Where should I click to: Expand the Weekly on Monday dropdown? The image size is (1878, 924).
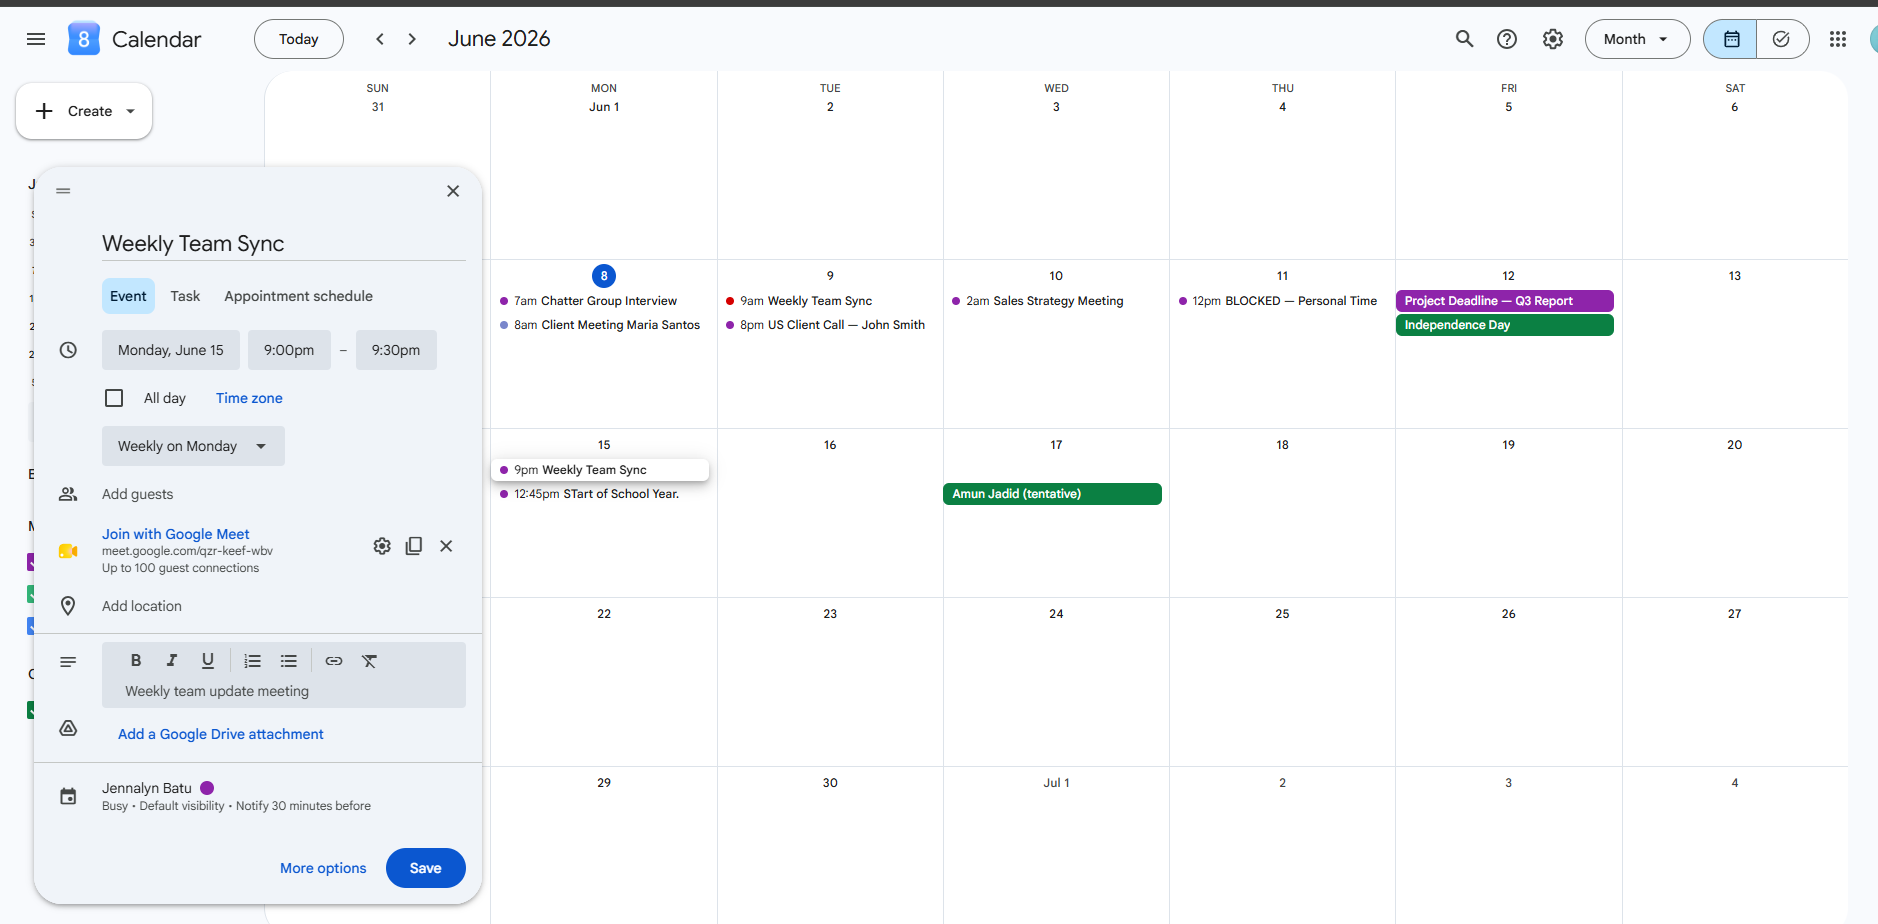(x=193, y=446)
